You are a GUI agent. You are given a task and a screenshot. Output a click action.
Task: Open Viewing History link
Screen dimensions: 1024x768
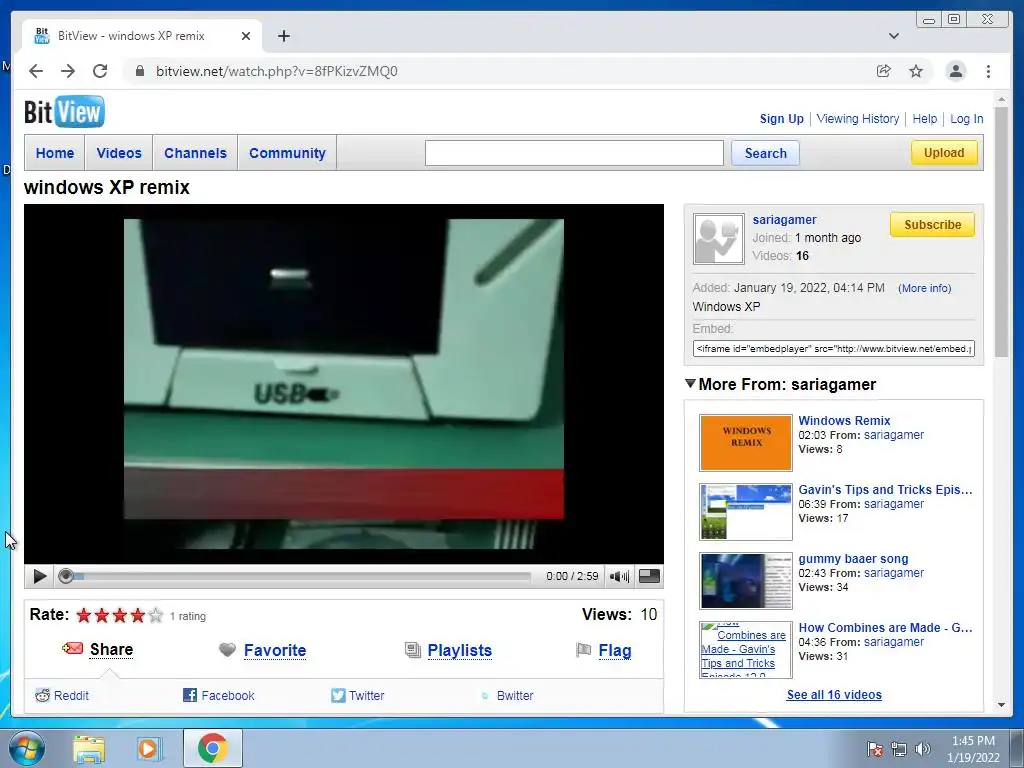click(858, 119)
